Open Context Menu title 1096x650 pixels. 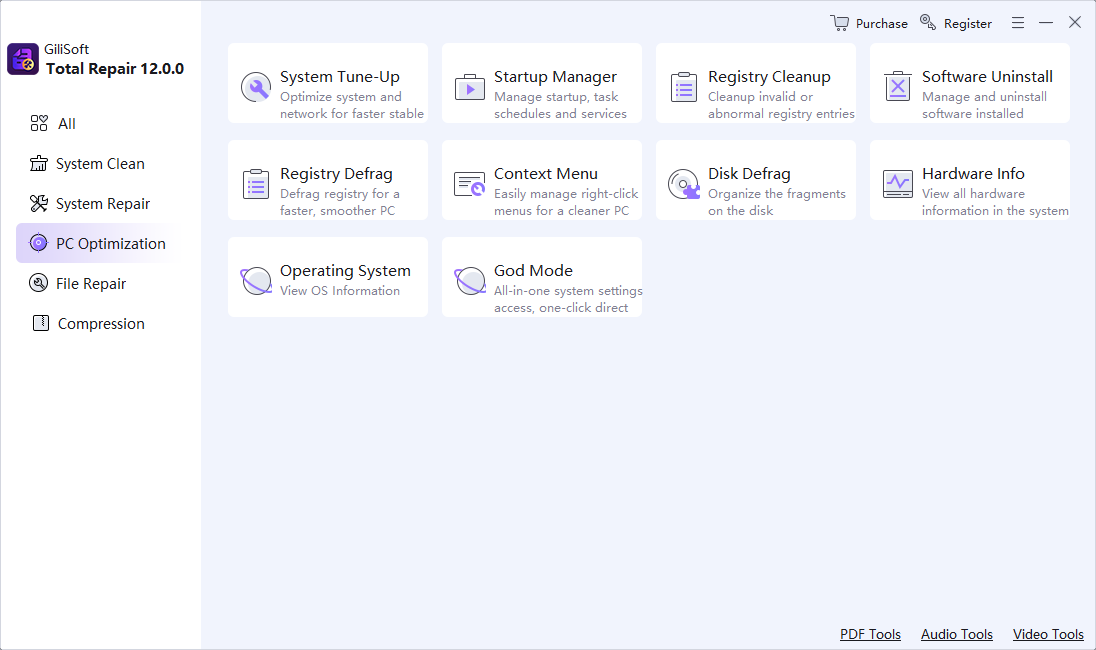pos(546,173)
